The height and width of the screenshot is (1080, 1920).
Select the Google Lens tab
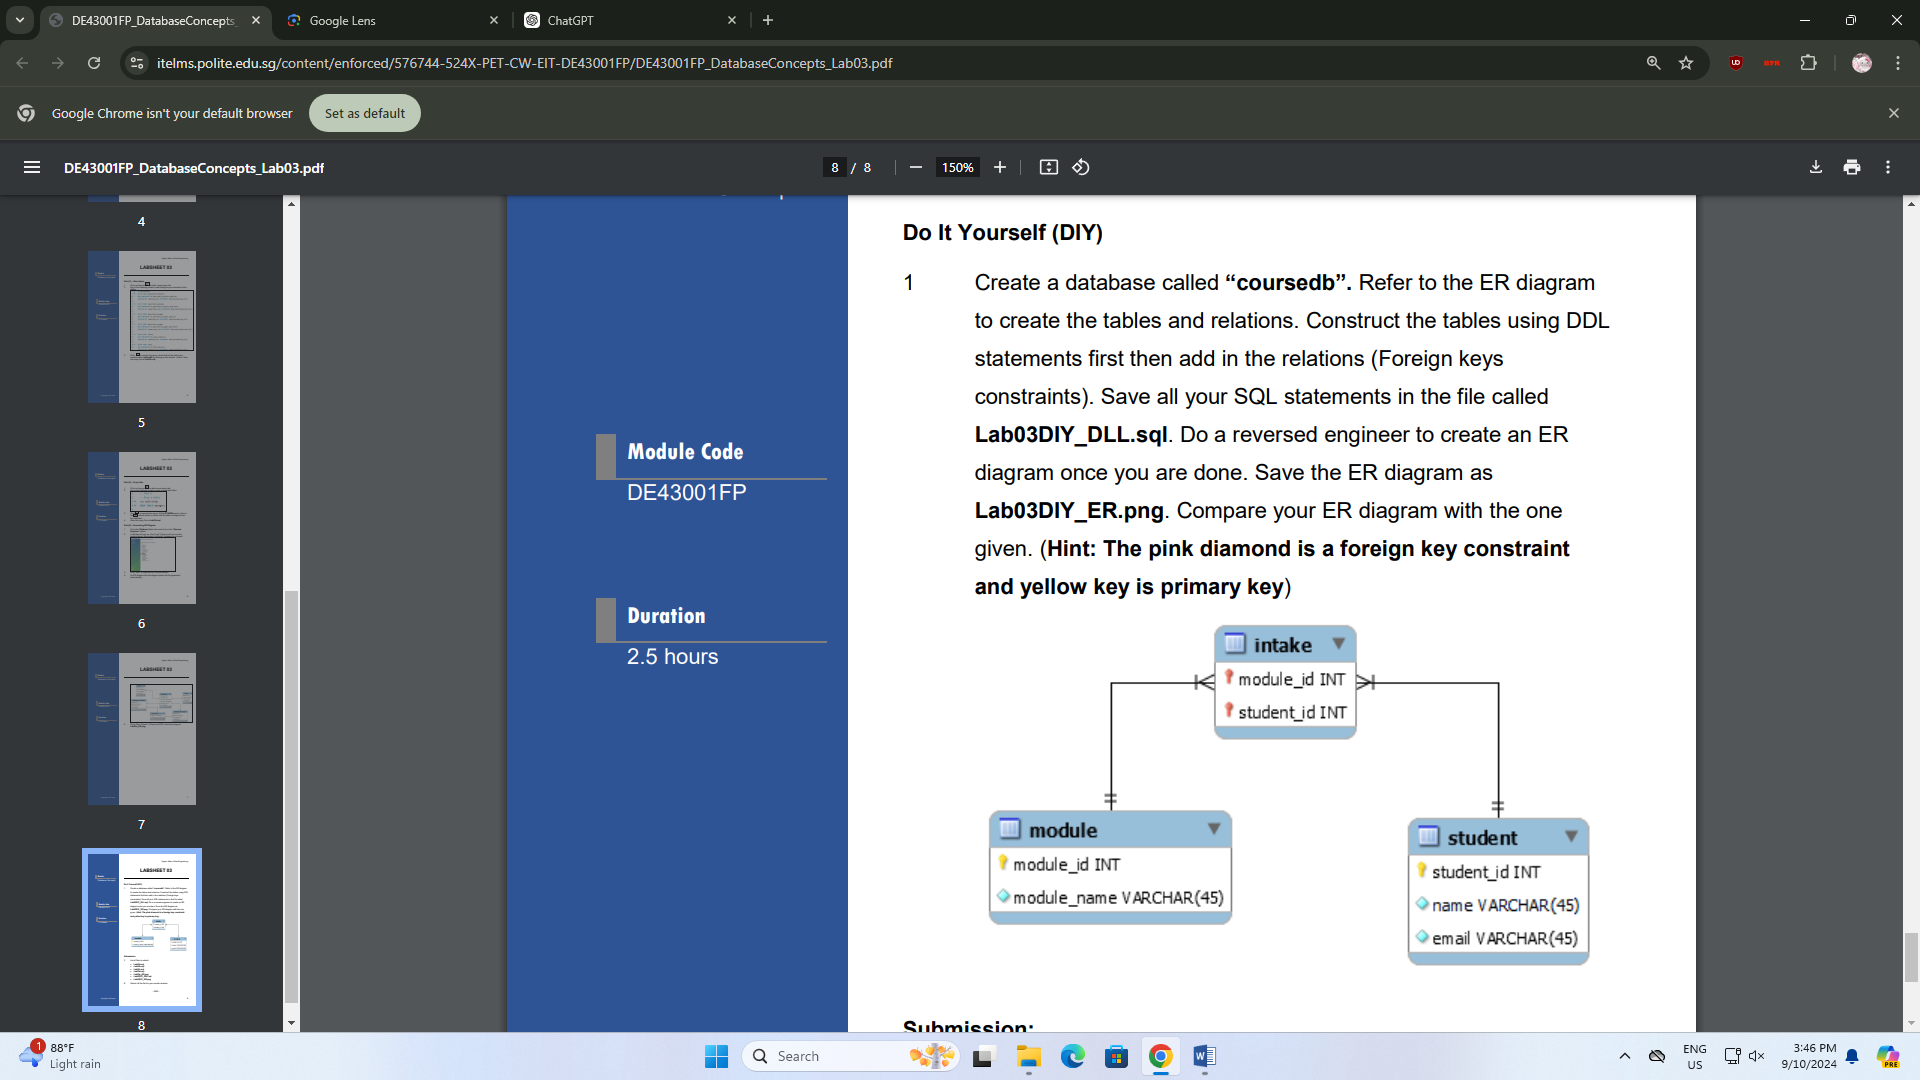pos(389,20)
